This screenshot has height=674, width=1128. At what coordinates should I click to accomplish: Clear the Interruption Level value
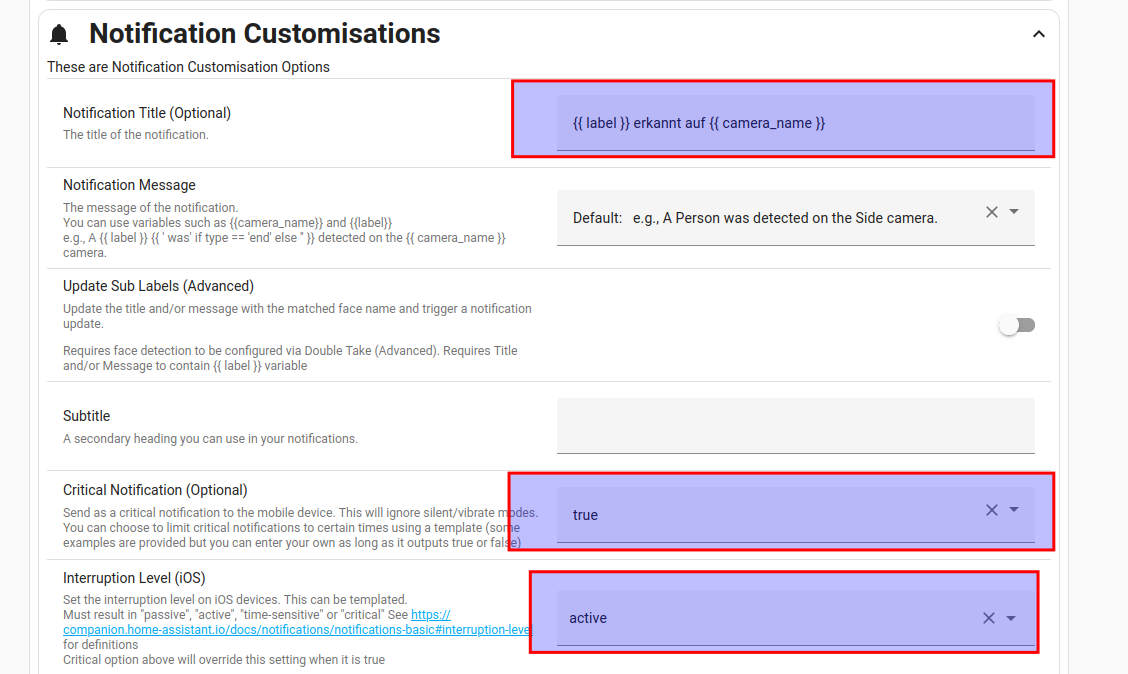tap(988, 618)
